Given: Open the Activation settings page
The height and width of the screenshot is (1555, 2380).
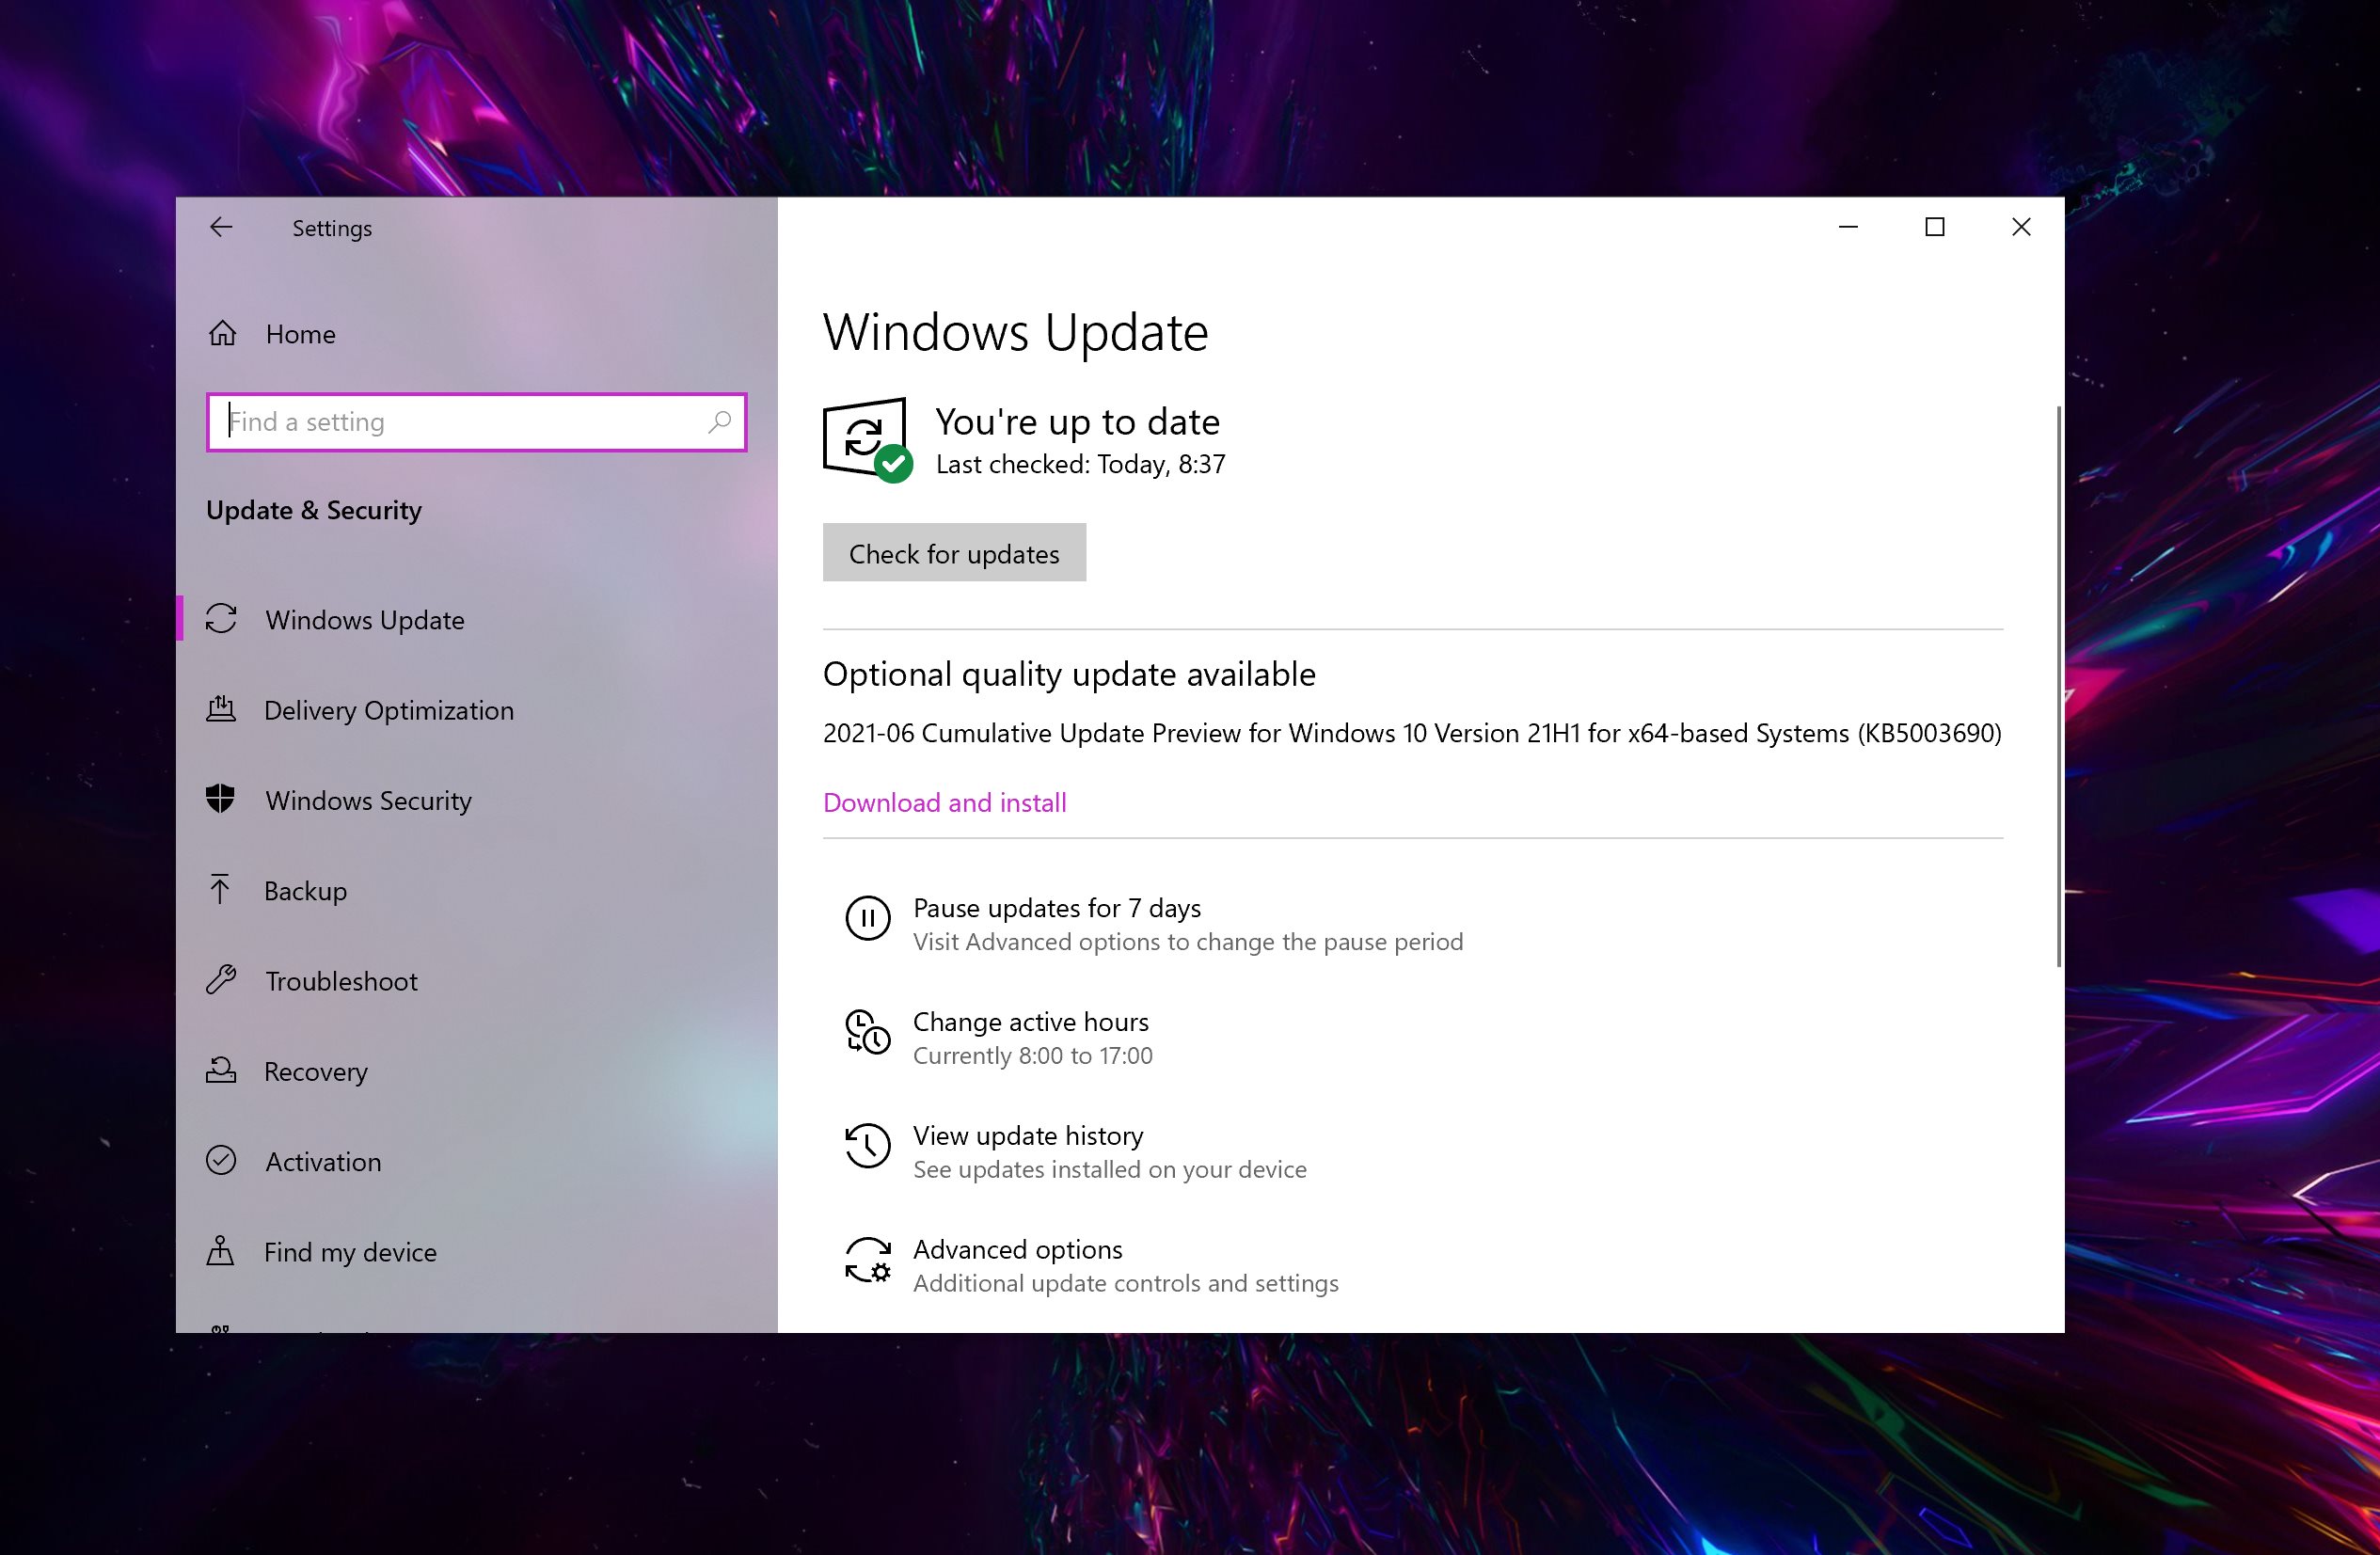Looking at the screenshot, I should pos(477,1161).
